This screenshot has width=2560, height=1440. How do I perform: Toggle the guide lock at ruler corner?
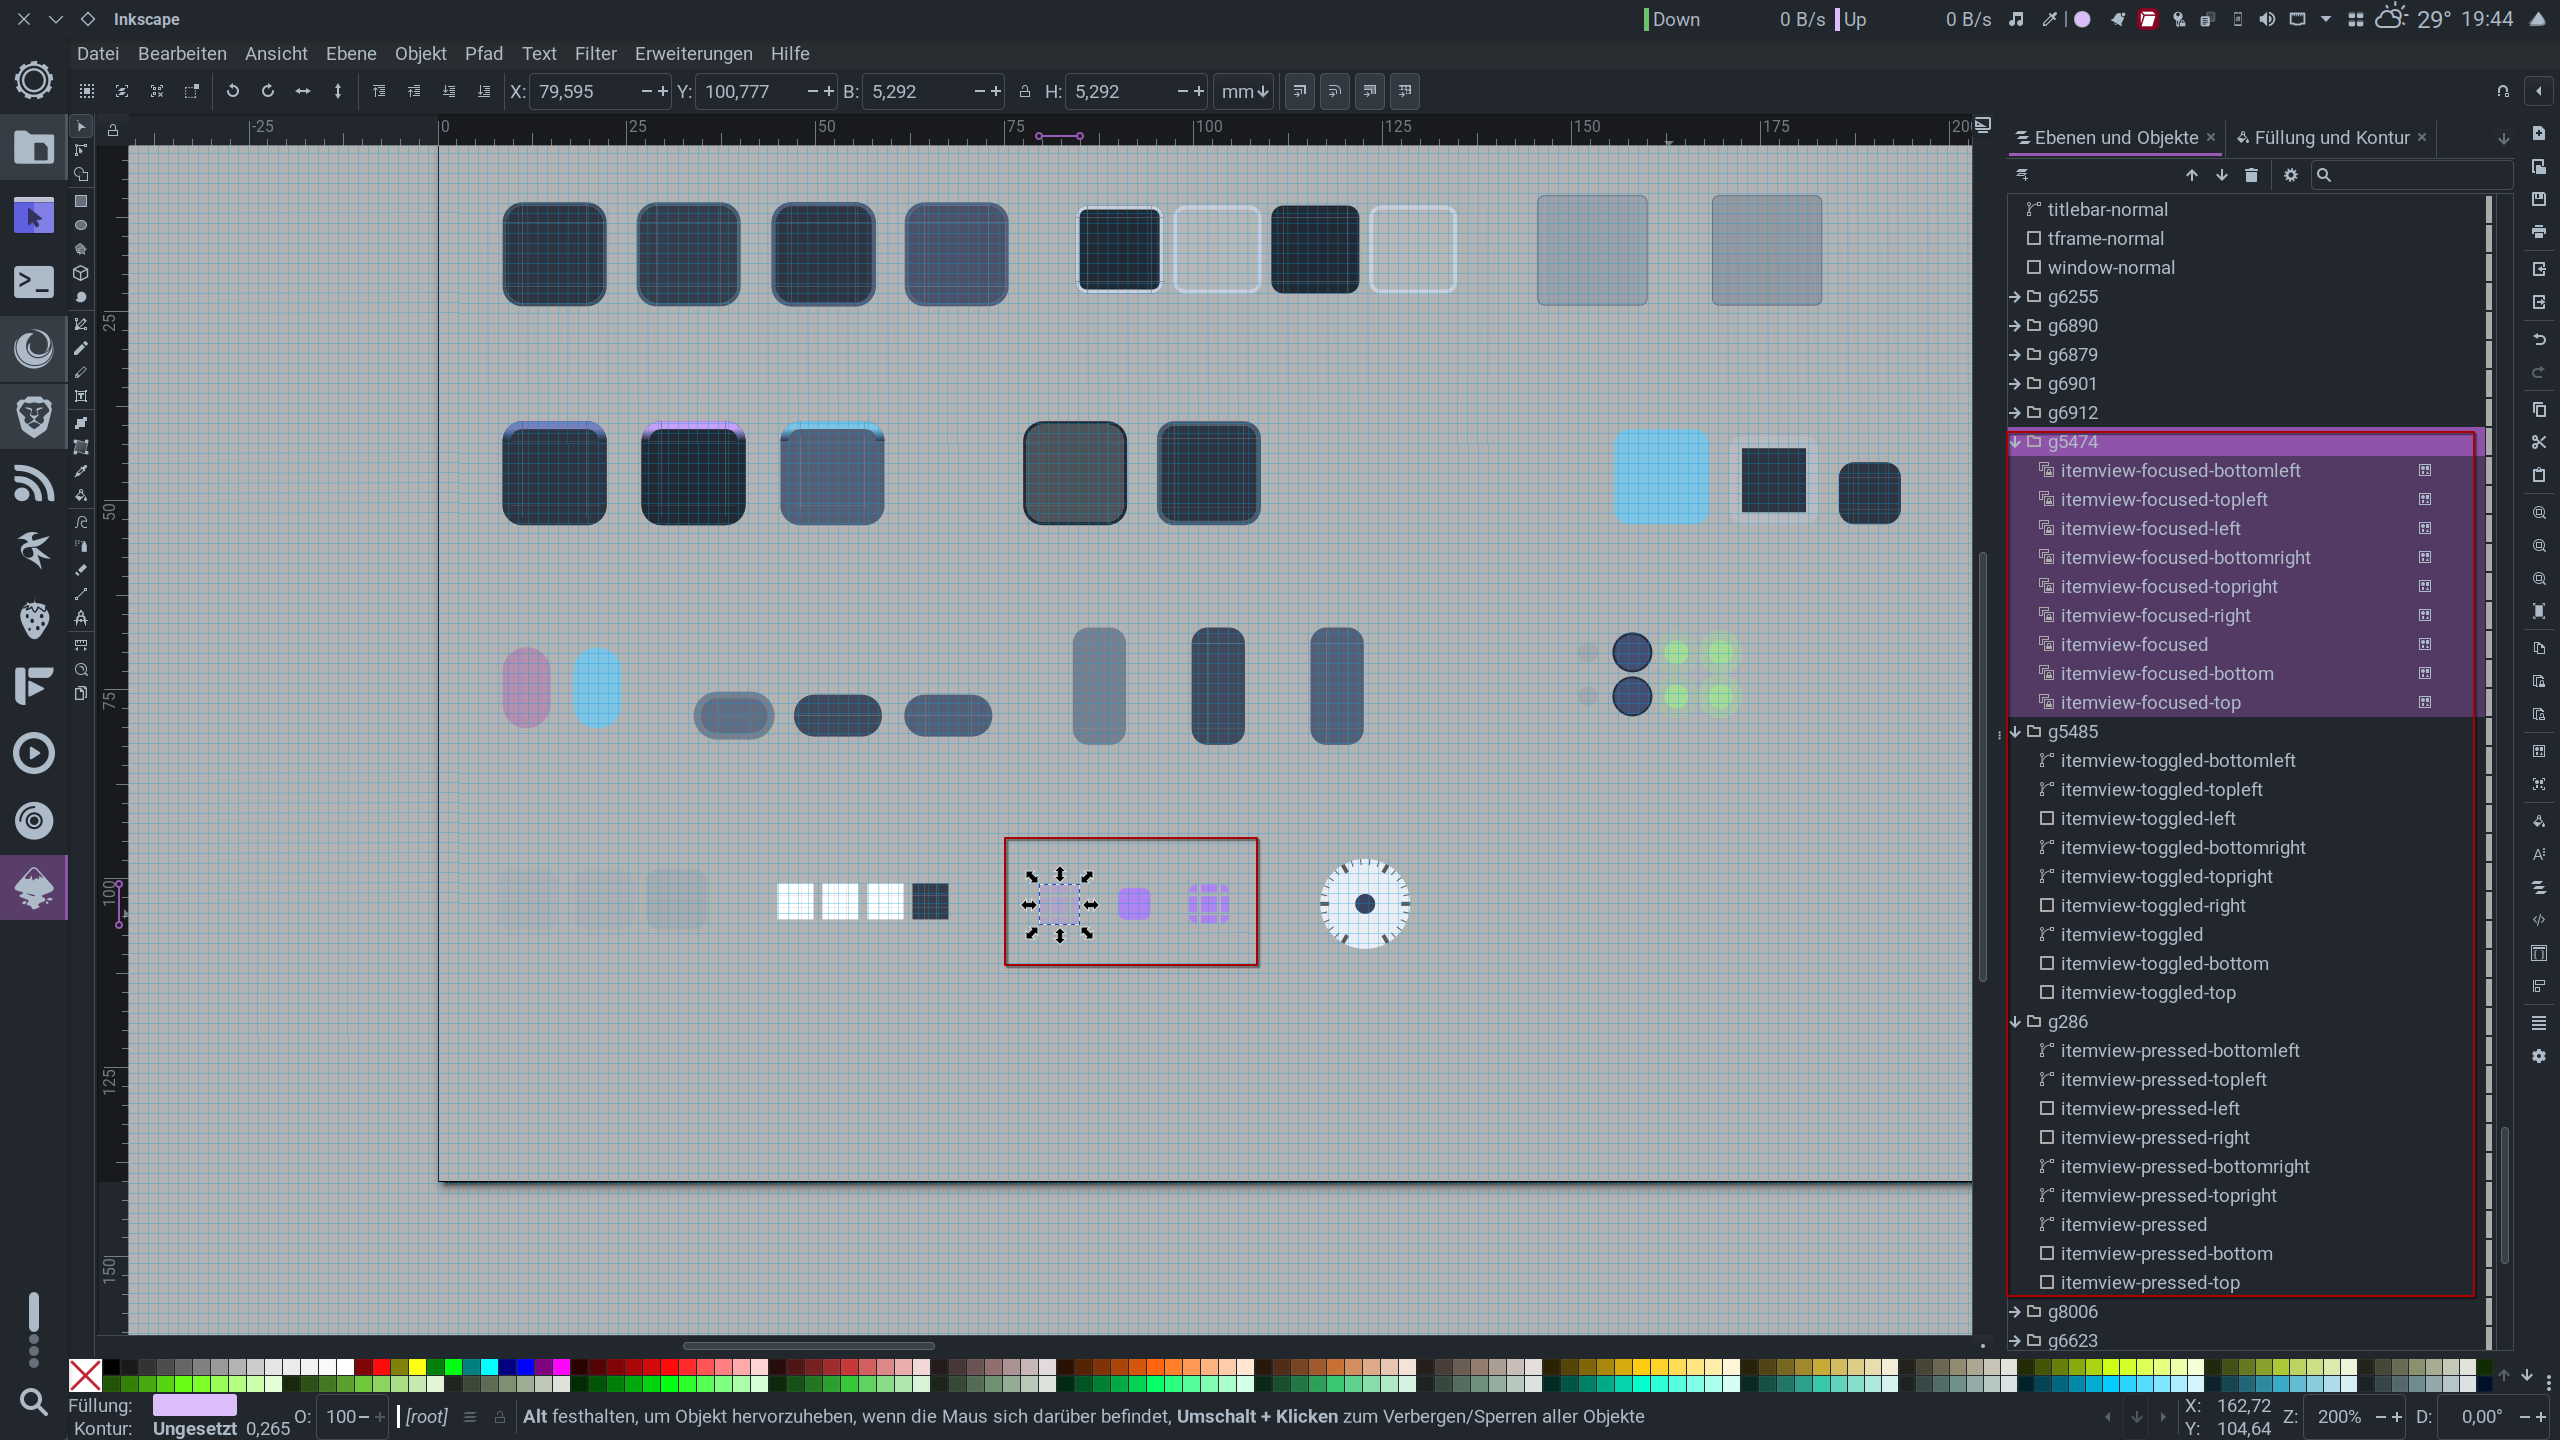point(113,130)
